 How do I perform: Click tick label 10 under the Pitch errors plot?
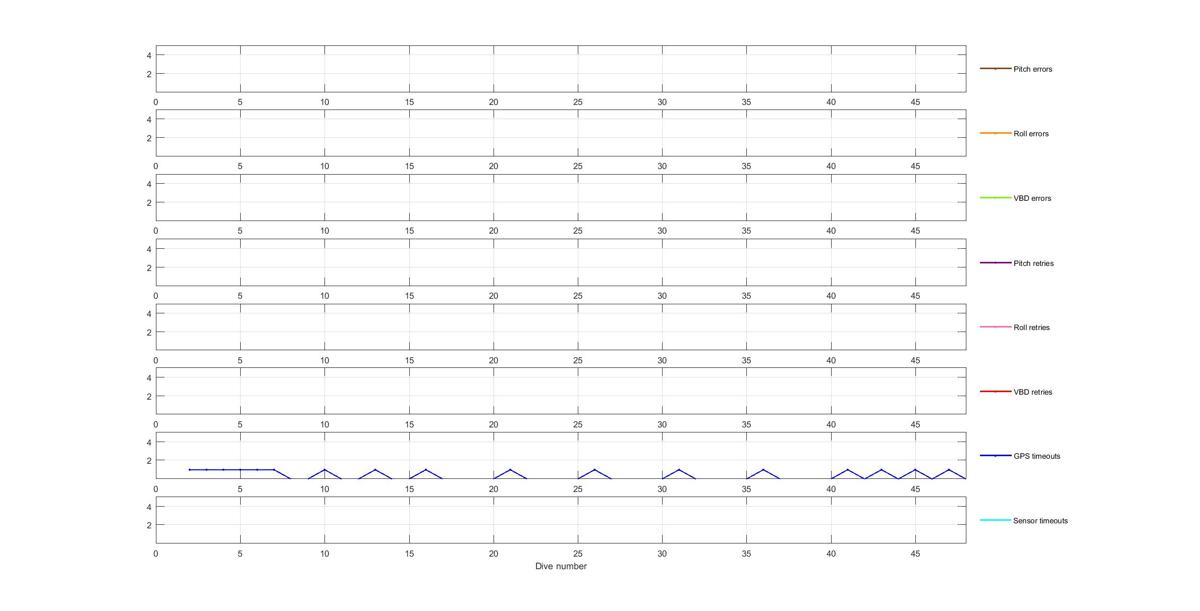[324, 101]
